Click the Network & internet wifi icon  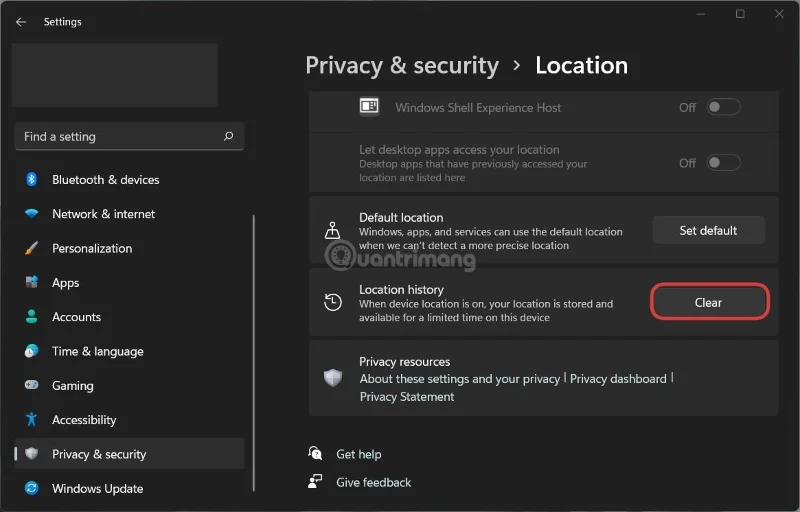tap(32, 214)
